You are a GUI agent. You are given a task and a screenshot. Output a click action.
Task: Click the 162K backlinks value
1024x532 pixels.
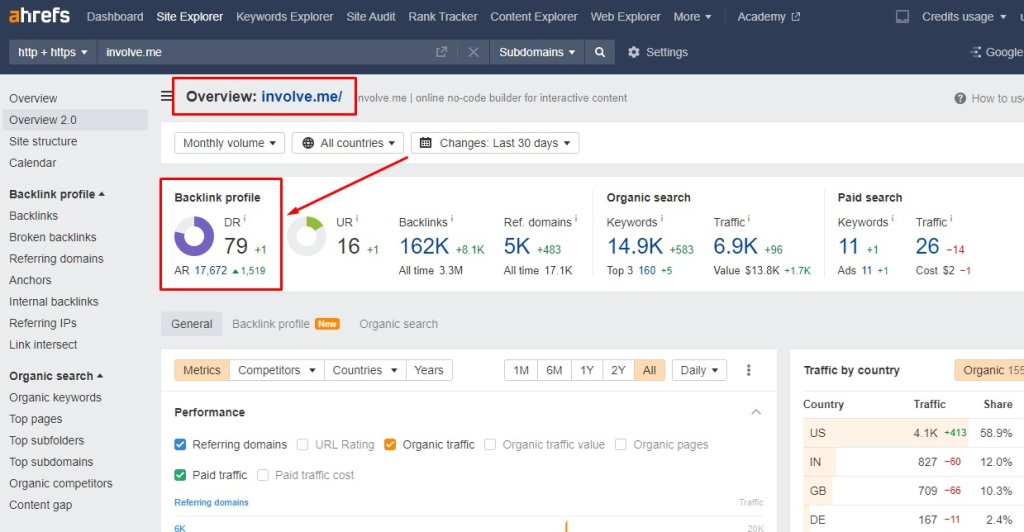click(424, 246)
